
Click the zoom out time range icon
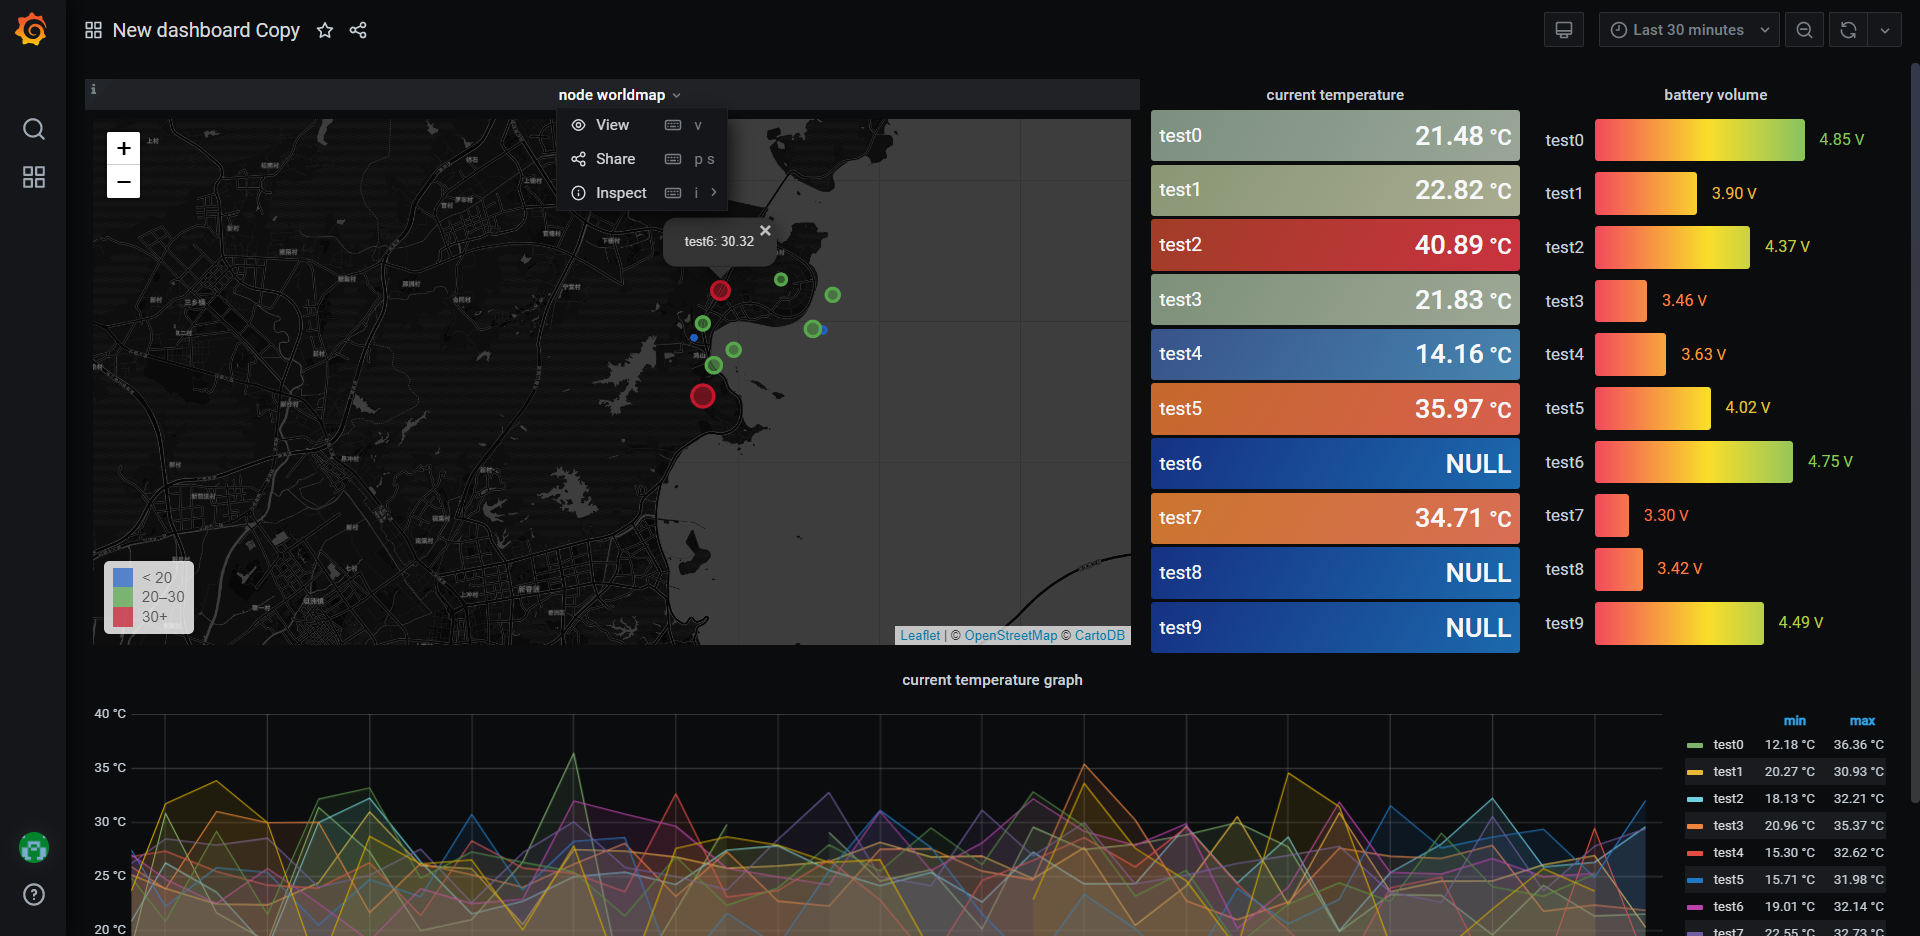click(x=1803, y=29)
